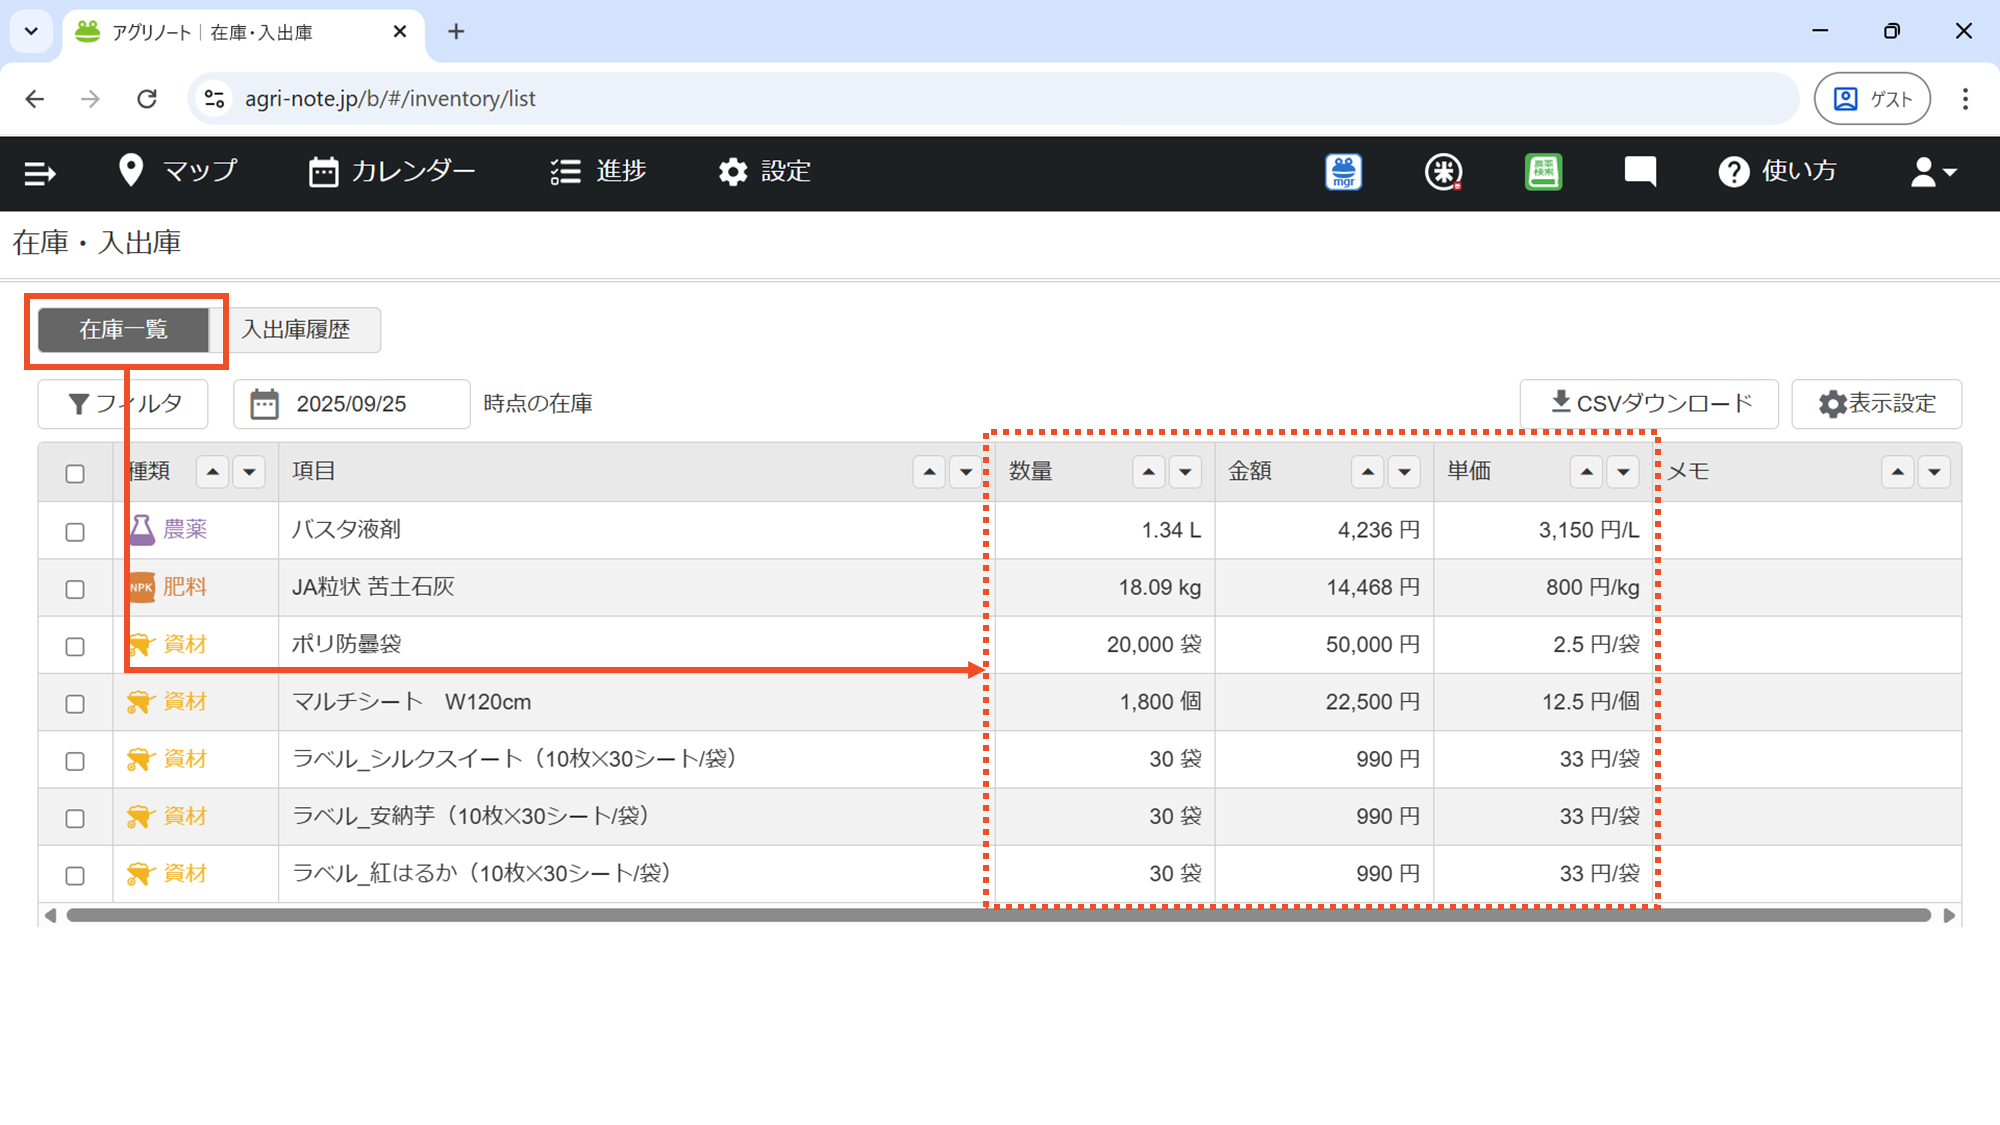
Task: Open the Chrome three-dot menu
Action: 1965,99
